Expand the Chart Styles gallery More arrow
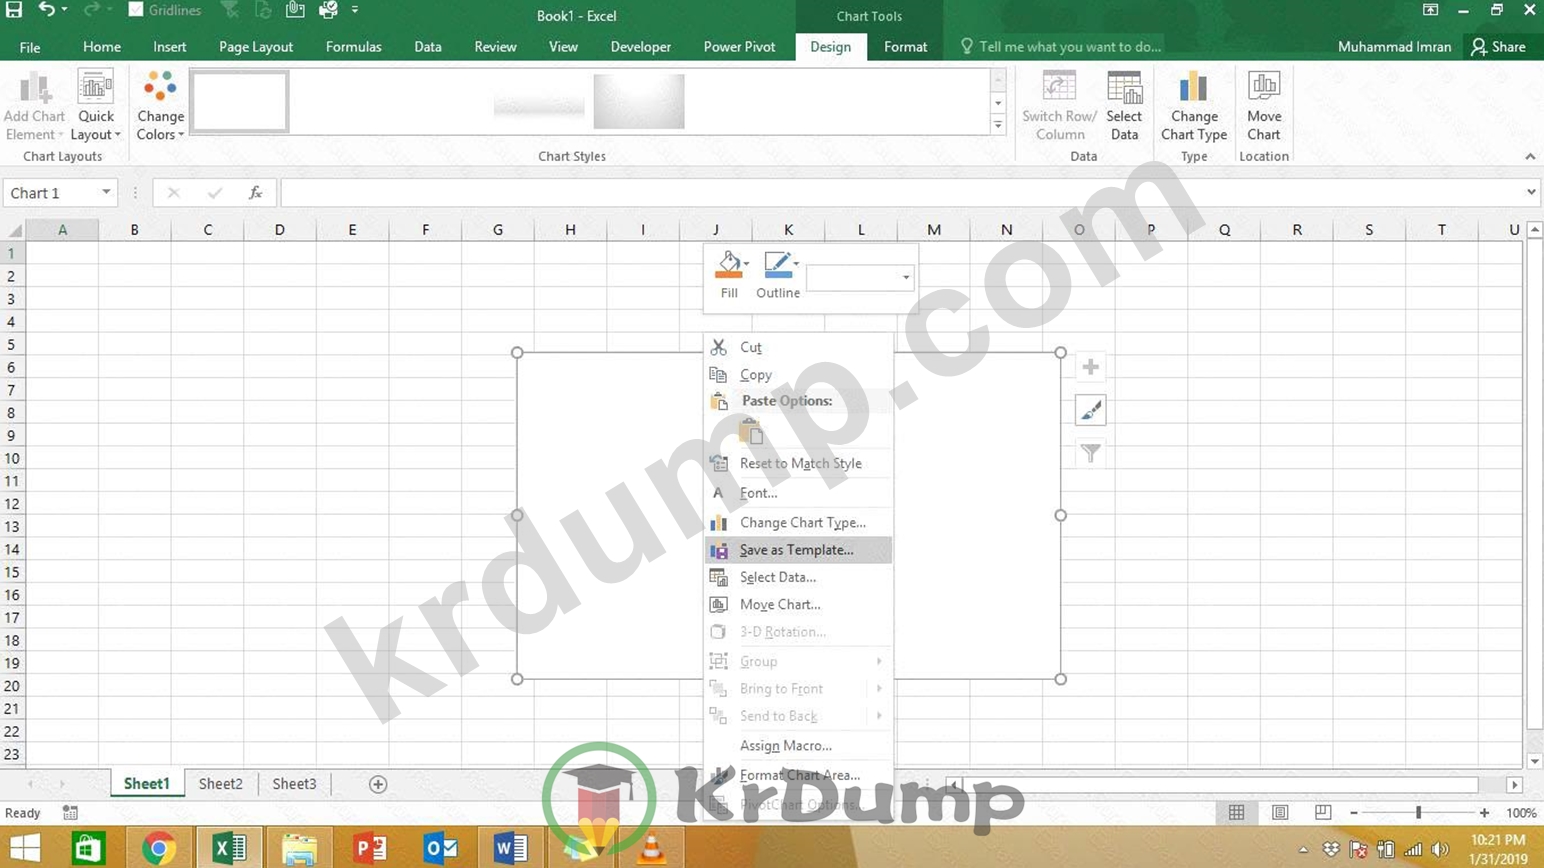The height and width of the screenshot is (868, 1544). pos(998,126)
